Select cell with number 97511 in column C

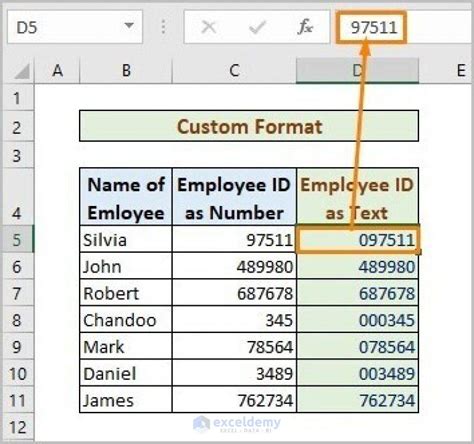[234, 239]
